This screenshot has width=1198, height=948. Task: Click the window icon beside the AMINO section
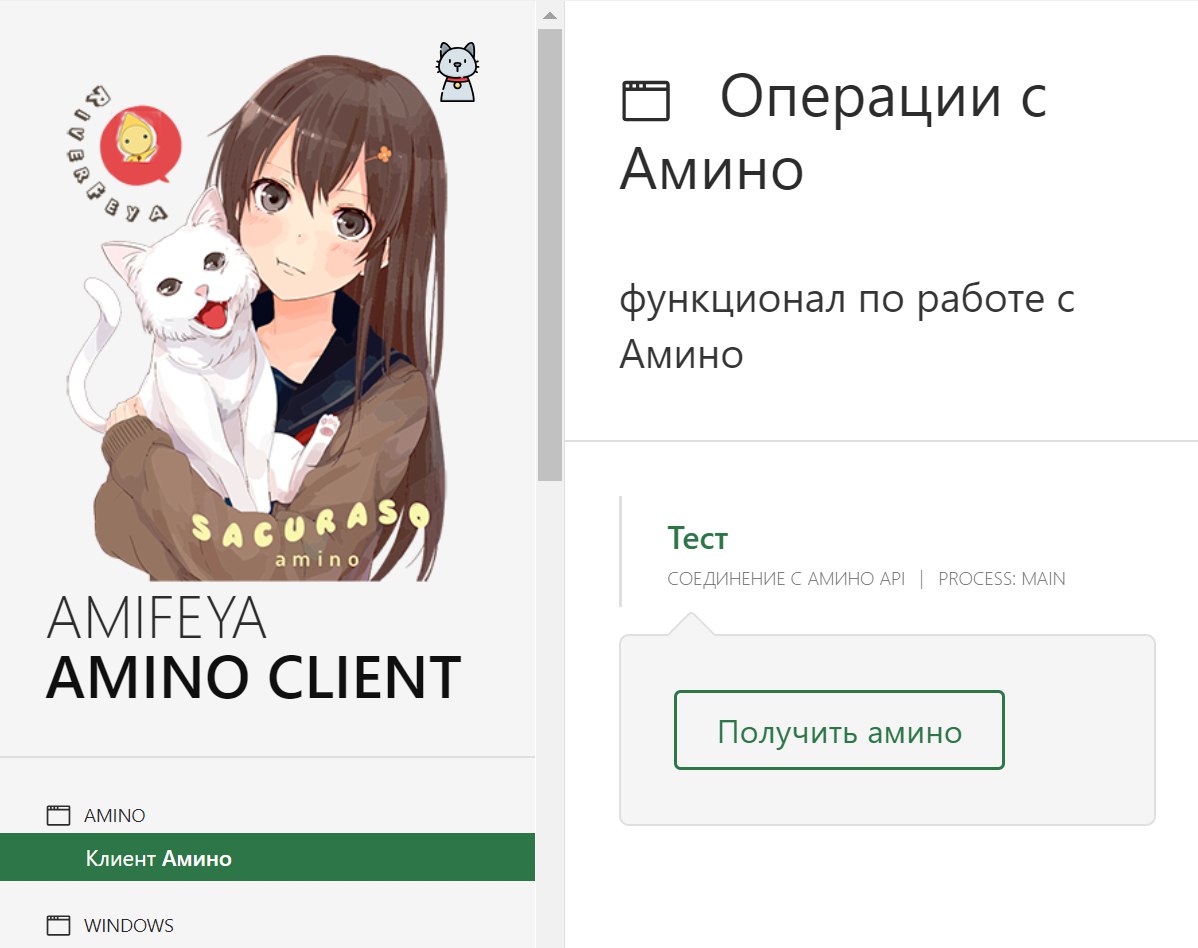(58, 815)
